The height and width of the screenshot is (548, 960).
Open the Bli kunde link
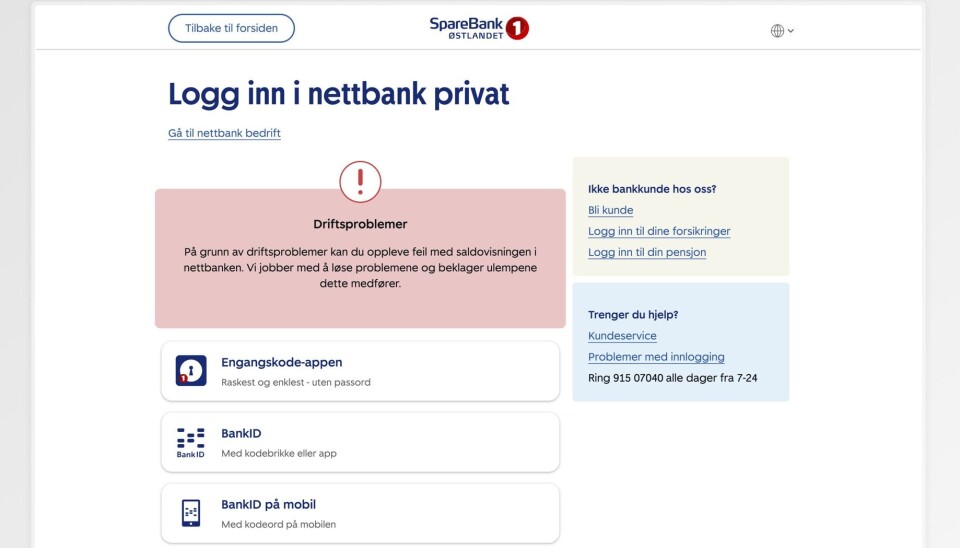(x=610, y=210)
